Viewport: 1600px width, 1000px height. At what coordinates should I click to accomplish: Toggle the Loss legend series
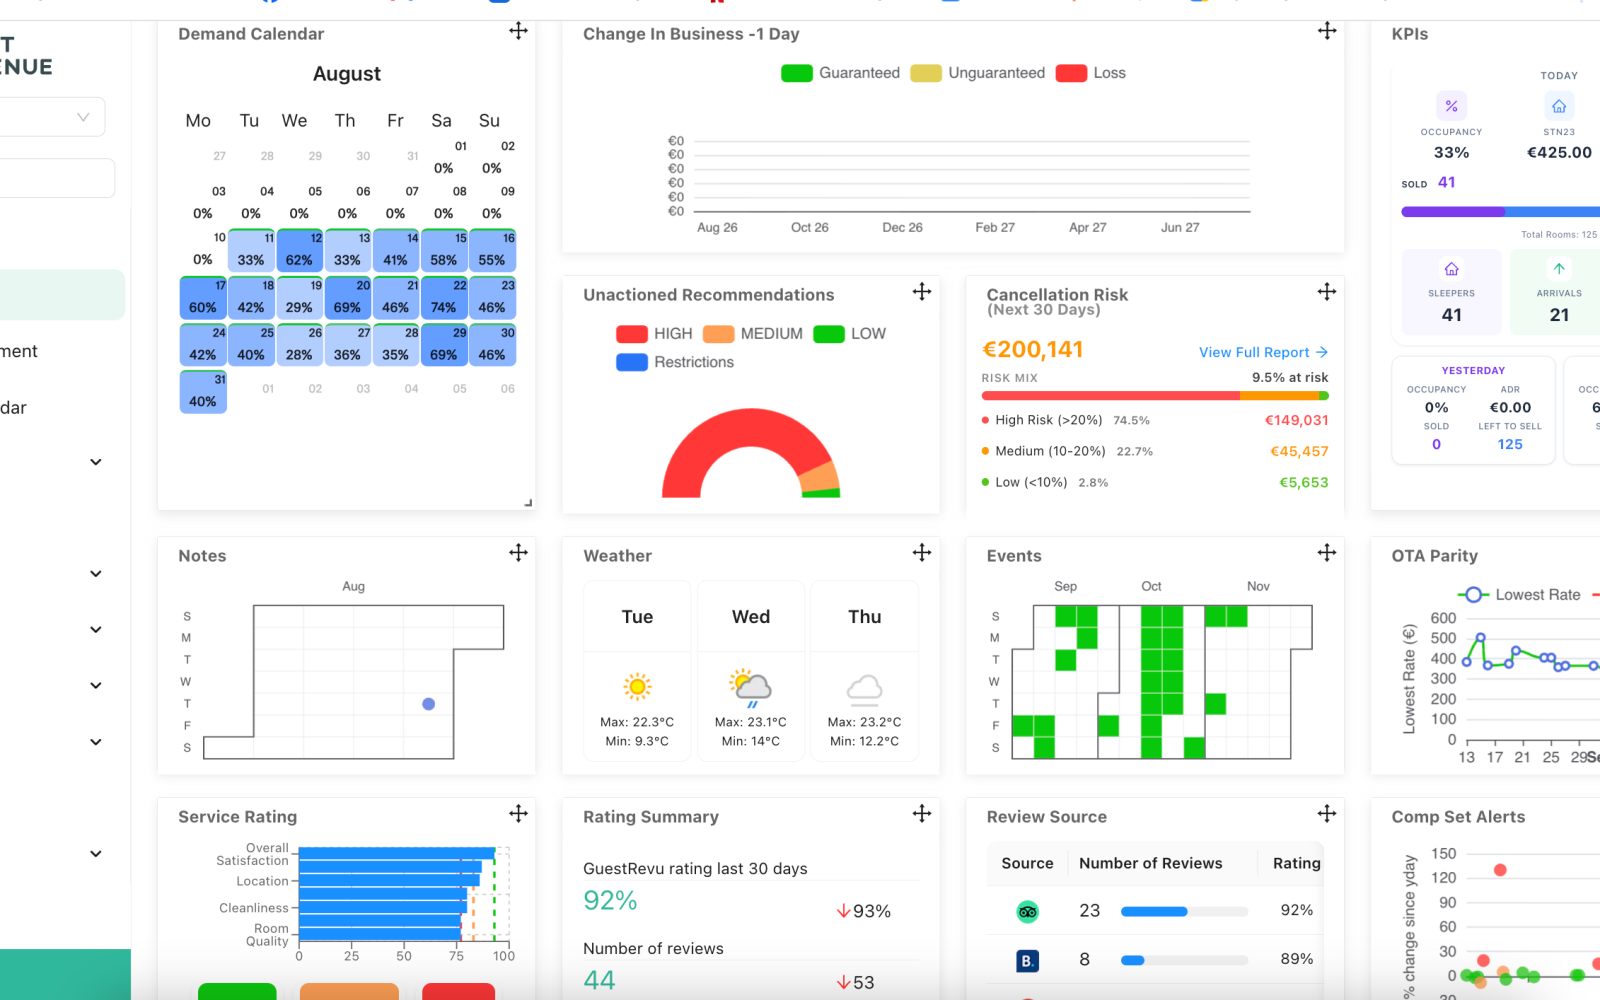(1091, 73)
